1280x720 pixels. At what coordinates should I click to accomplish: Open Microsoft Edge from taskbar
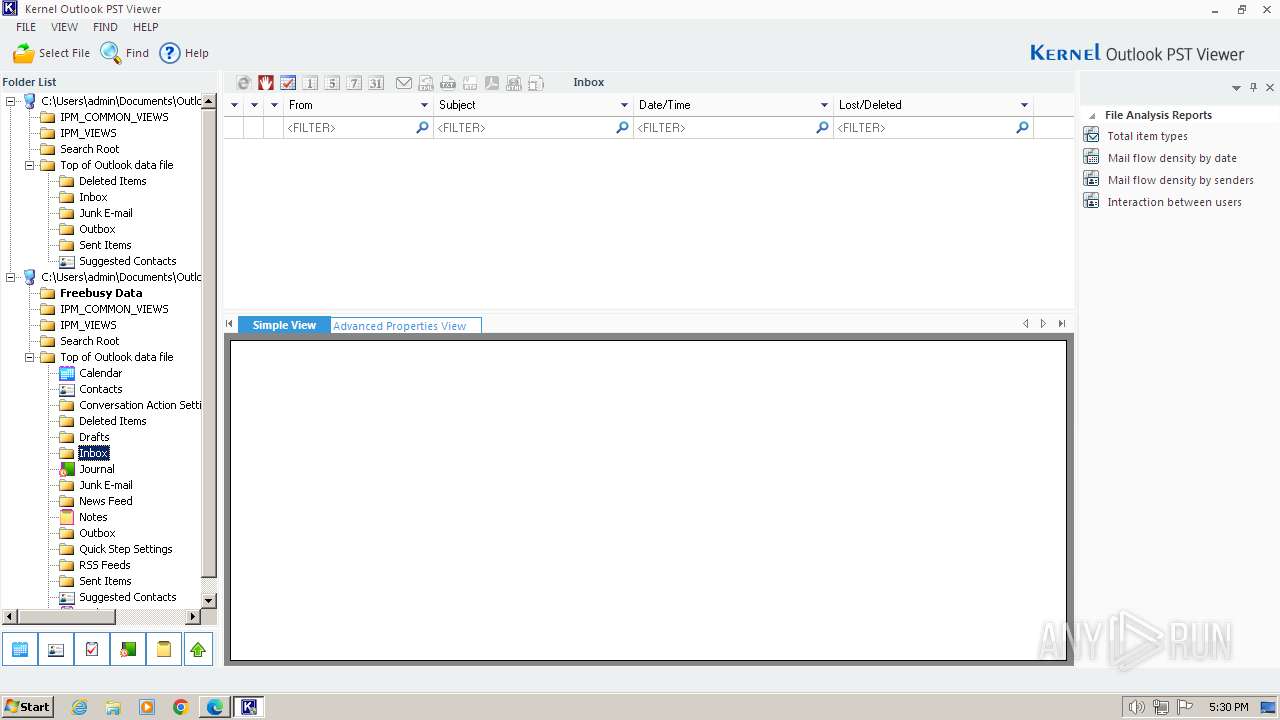[215, 707]
